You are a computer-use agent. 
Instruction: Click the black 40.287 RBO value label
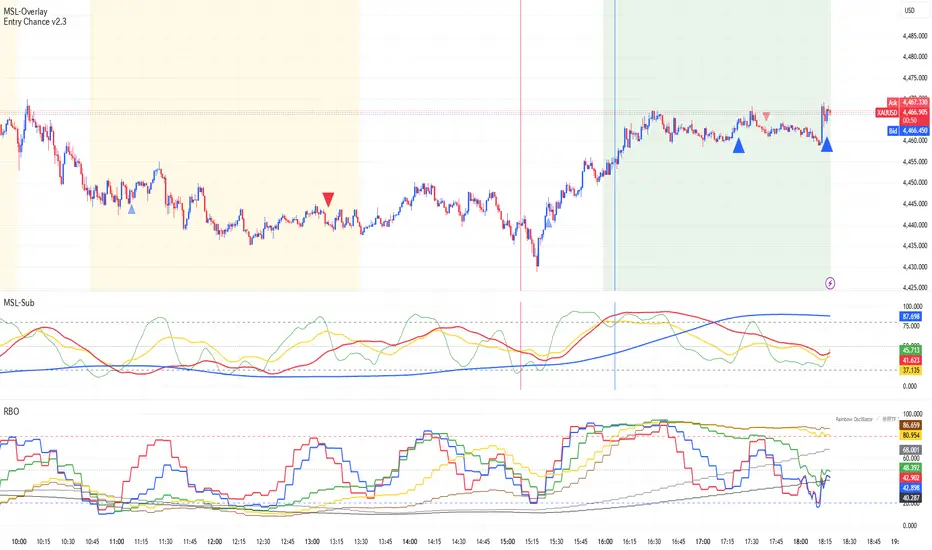[911, 498]
